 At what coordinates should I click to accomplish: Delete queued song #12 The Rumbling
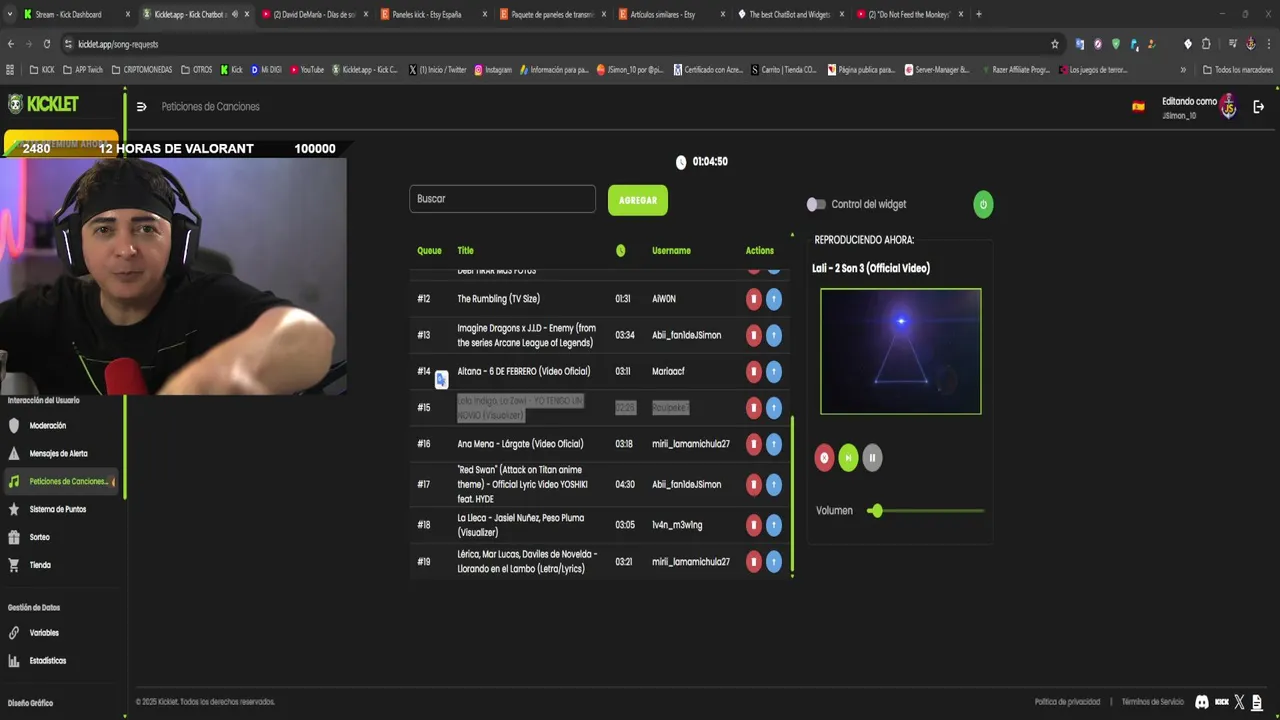click(x=754, y=299)
